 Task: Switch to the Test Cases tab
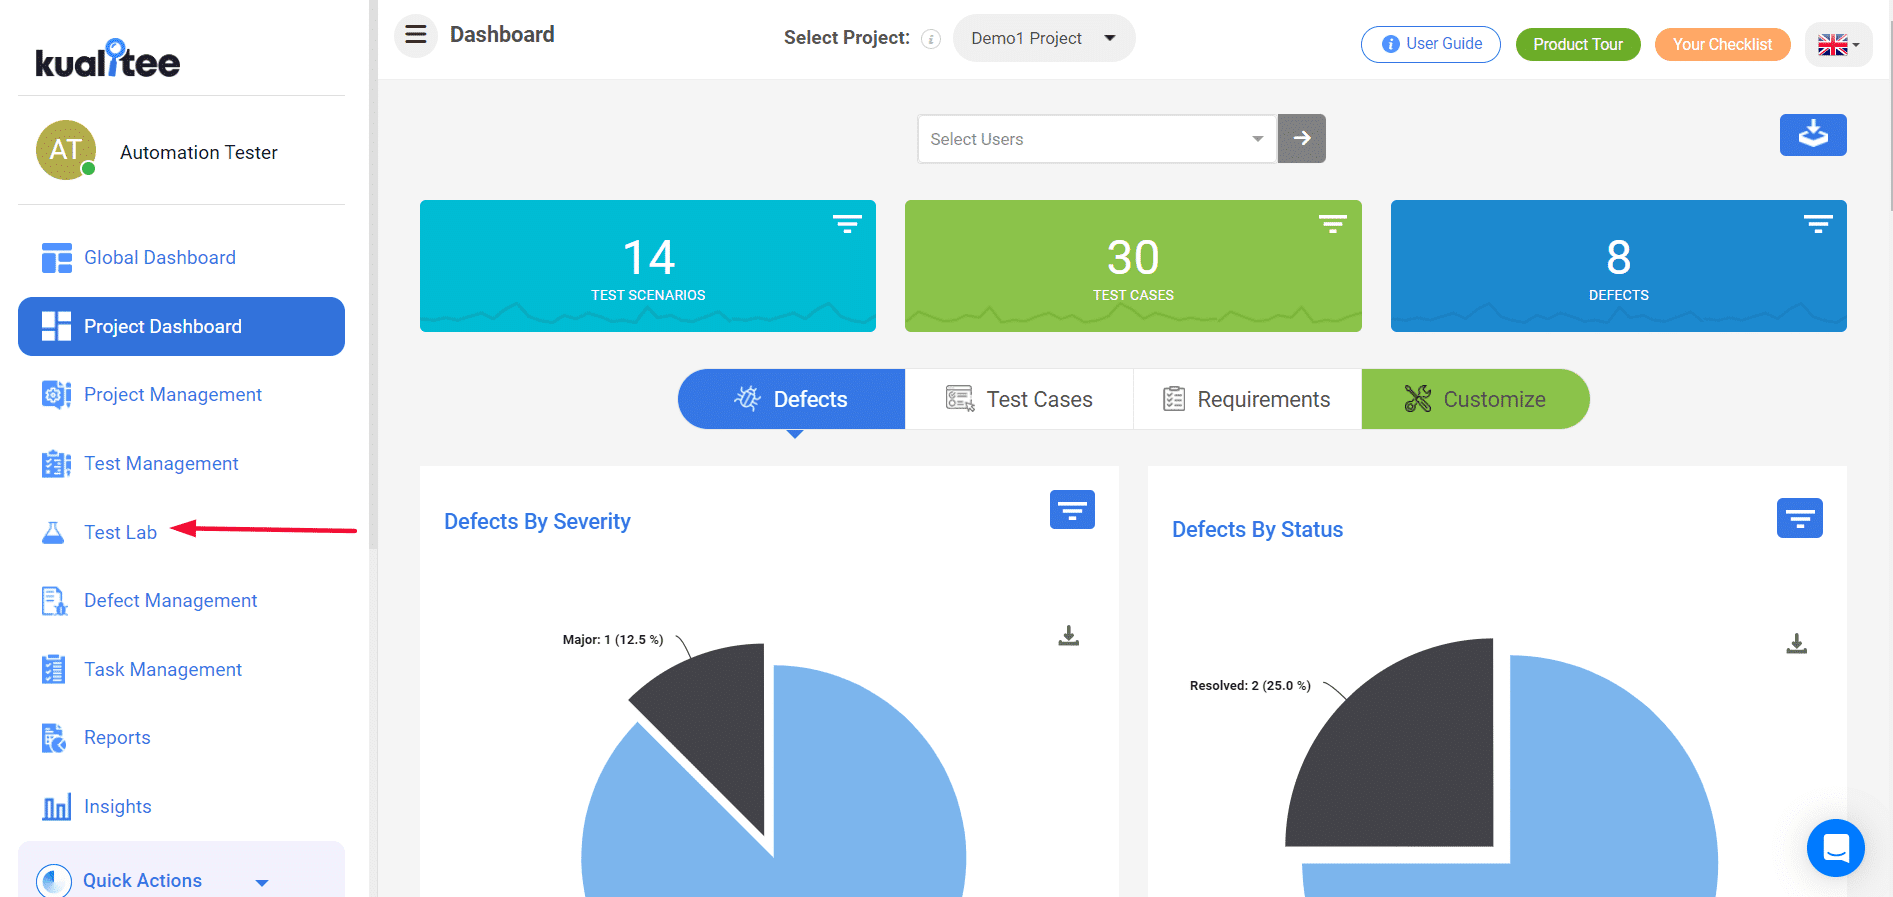(x=1019, y=399)
